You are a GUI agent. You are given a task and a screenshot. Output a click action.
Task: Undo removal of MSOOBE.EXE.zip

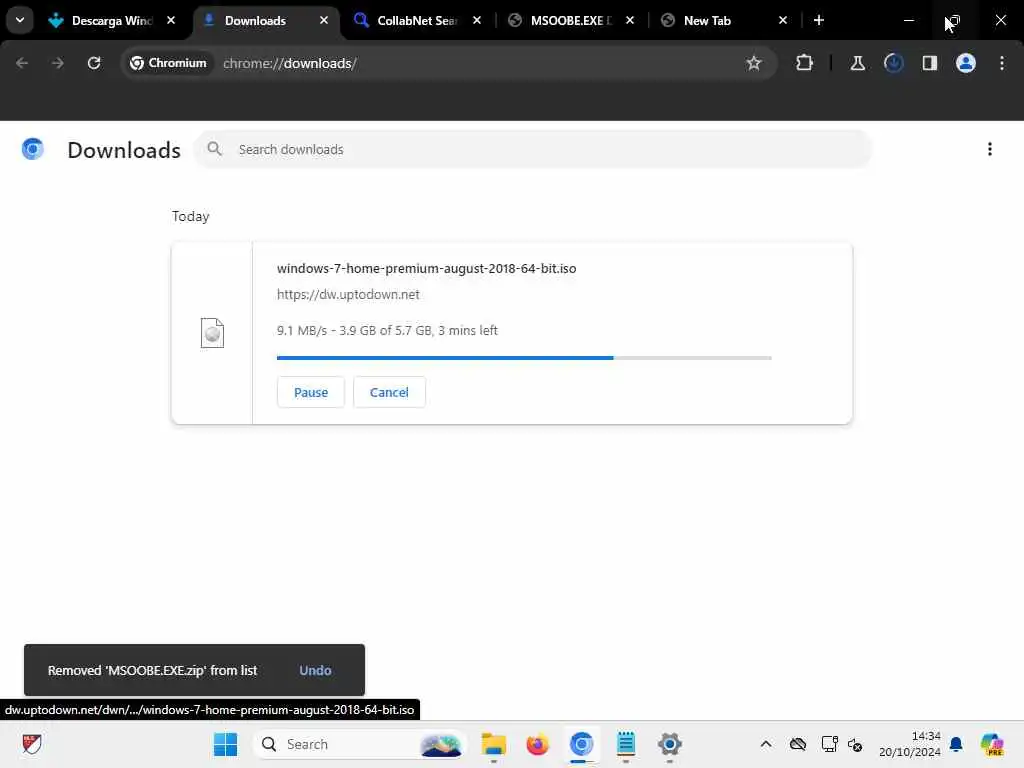pyautogui.click(x=315, y=670)
